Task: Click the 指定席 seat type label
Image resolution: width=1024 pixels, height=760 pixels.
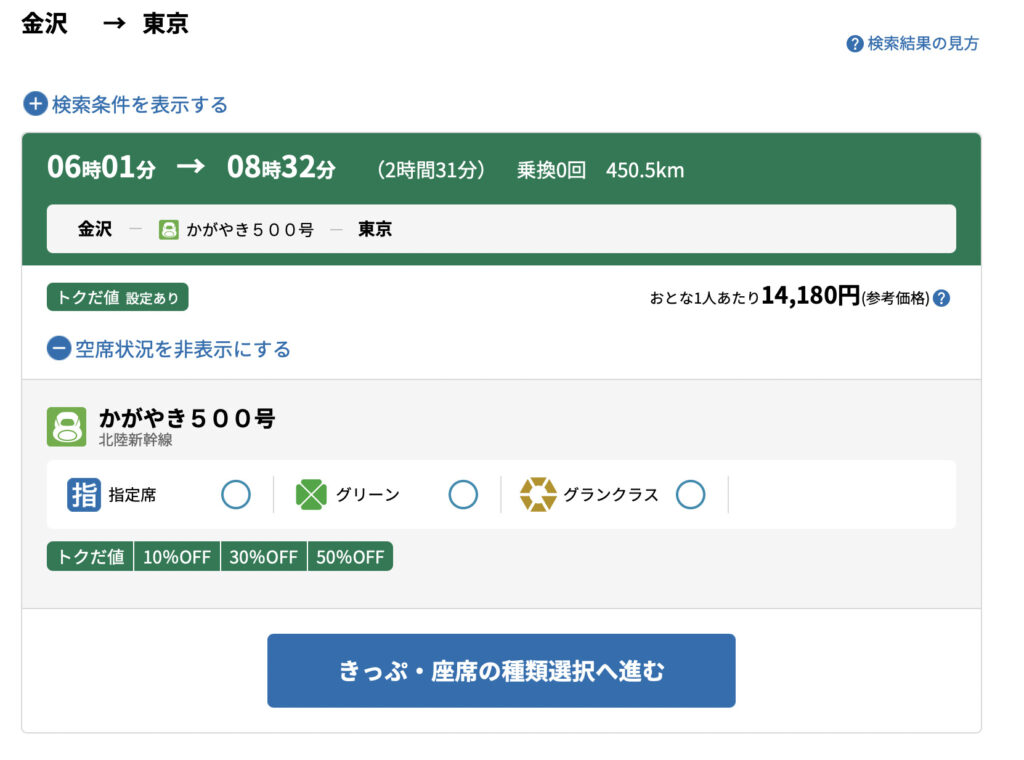Action: click(x=133, y=495)
